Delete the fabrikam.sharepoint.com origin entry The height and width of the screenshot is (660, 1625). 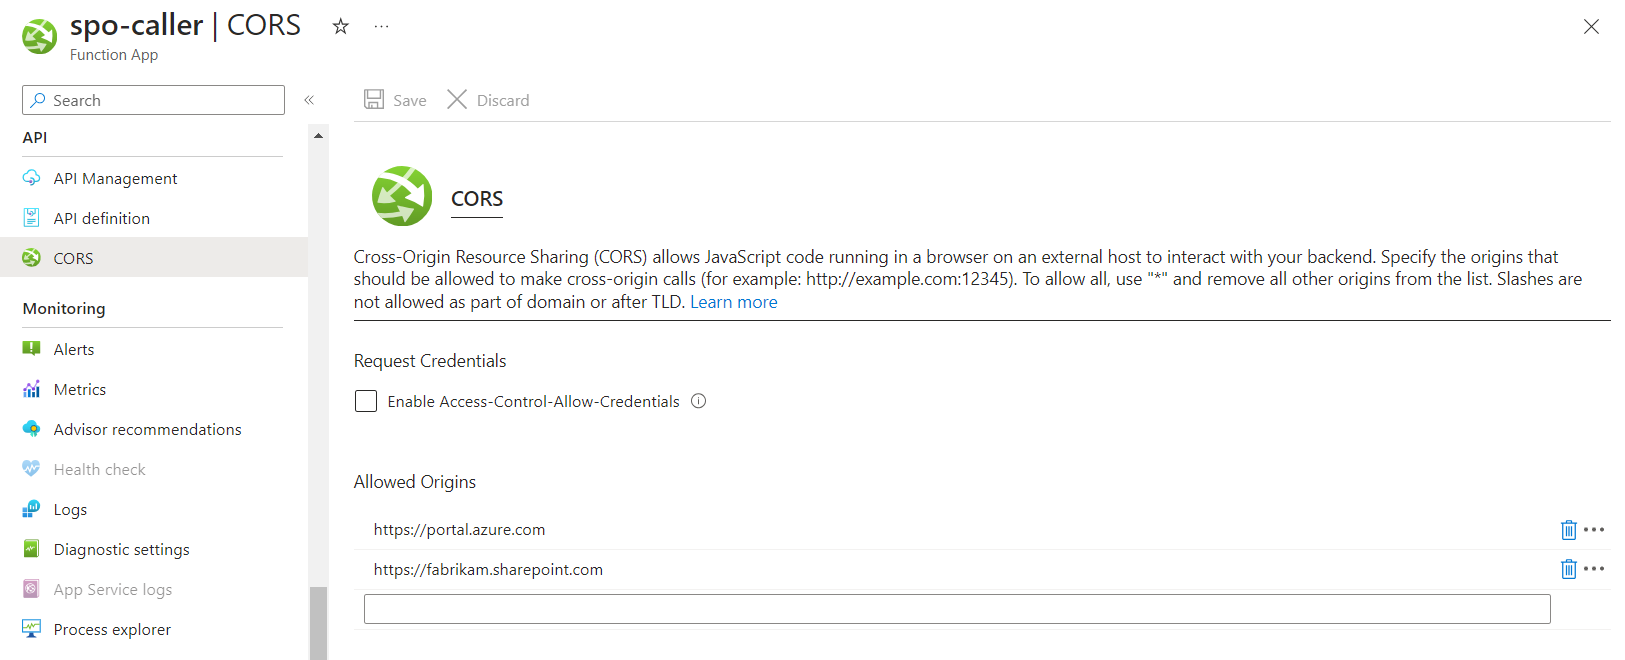1568,570
